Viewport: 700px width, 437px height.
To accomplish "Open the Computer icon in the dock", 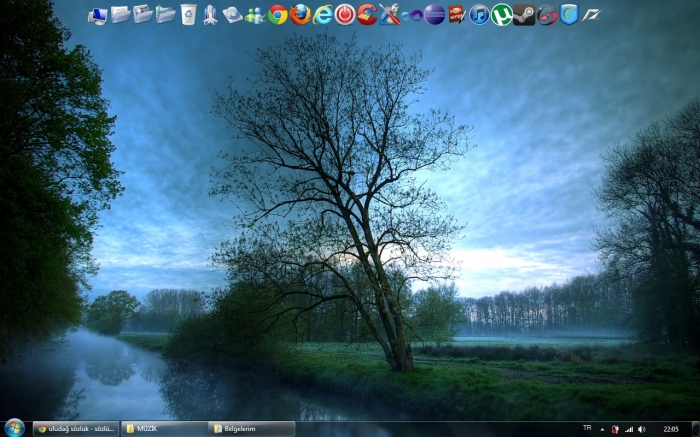I will tap(97, 15).
